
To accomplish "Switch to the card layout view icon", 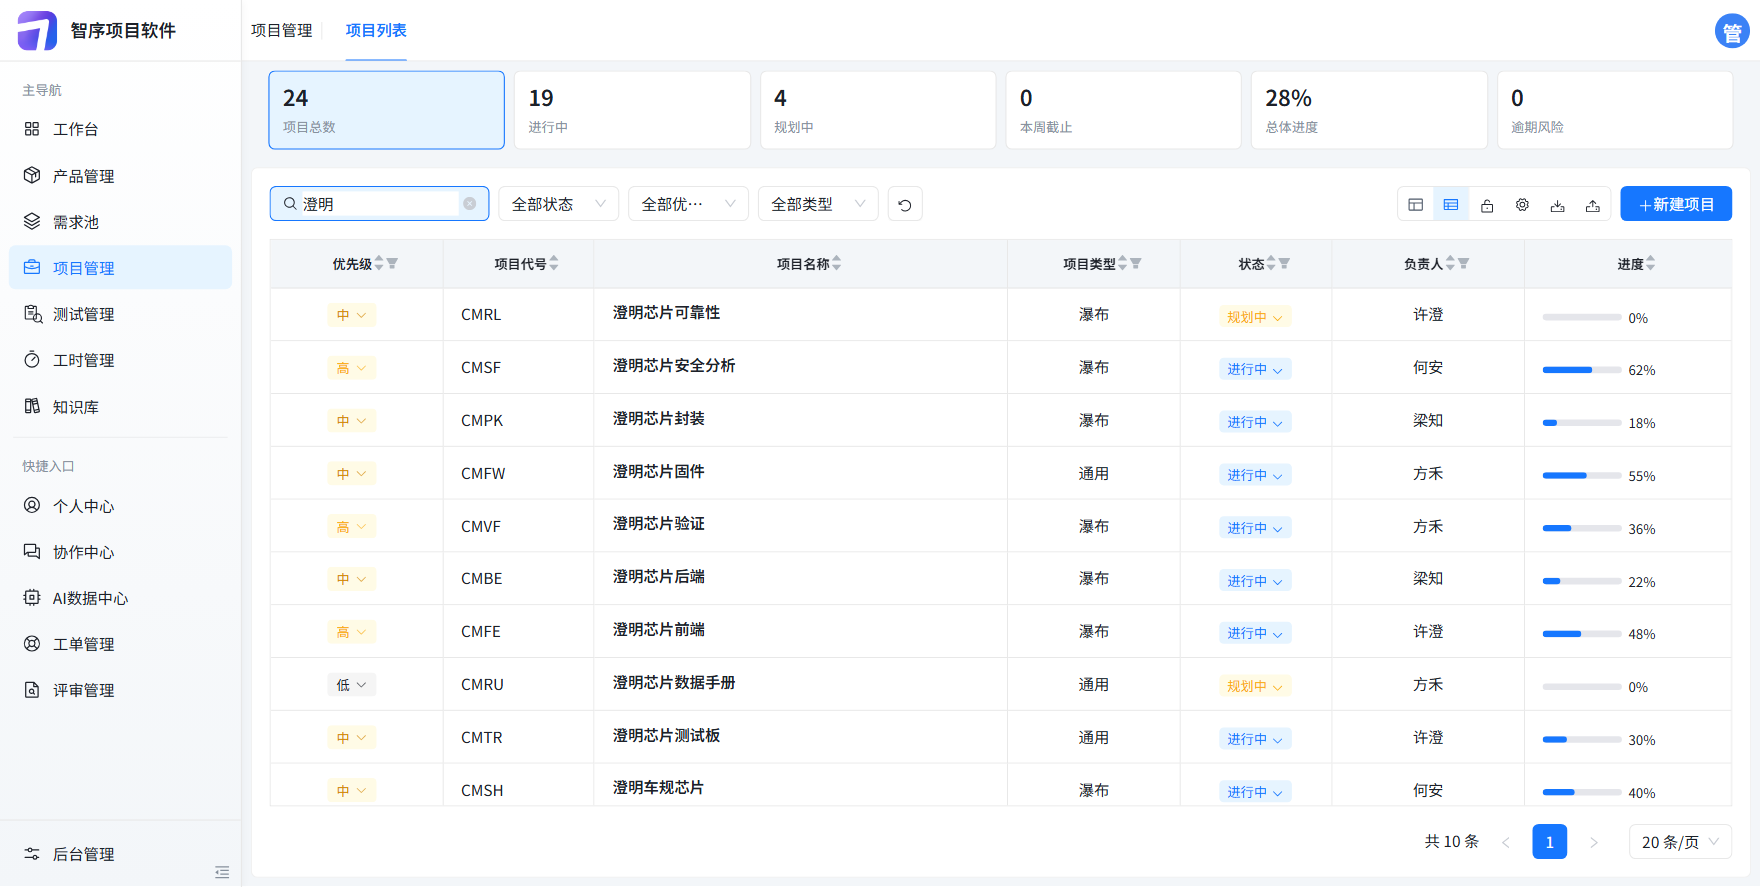I will pyautogui.click(x=1415, y=205).
